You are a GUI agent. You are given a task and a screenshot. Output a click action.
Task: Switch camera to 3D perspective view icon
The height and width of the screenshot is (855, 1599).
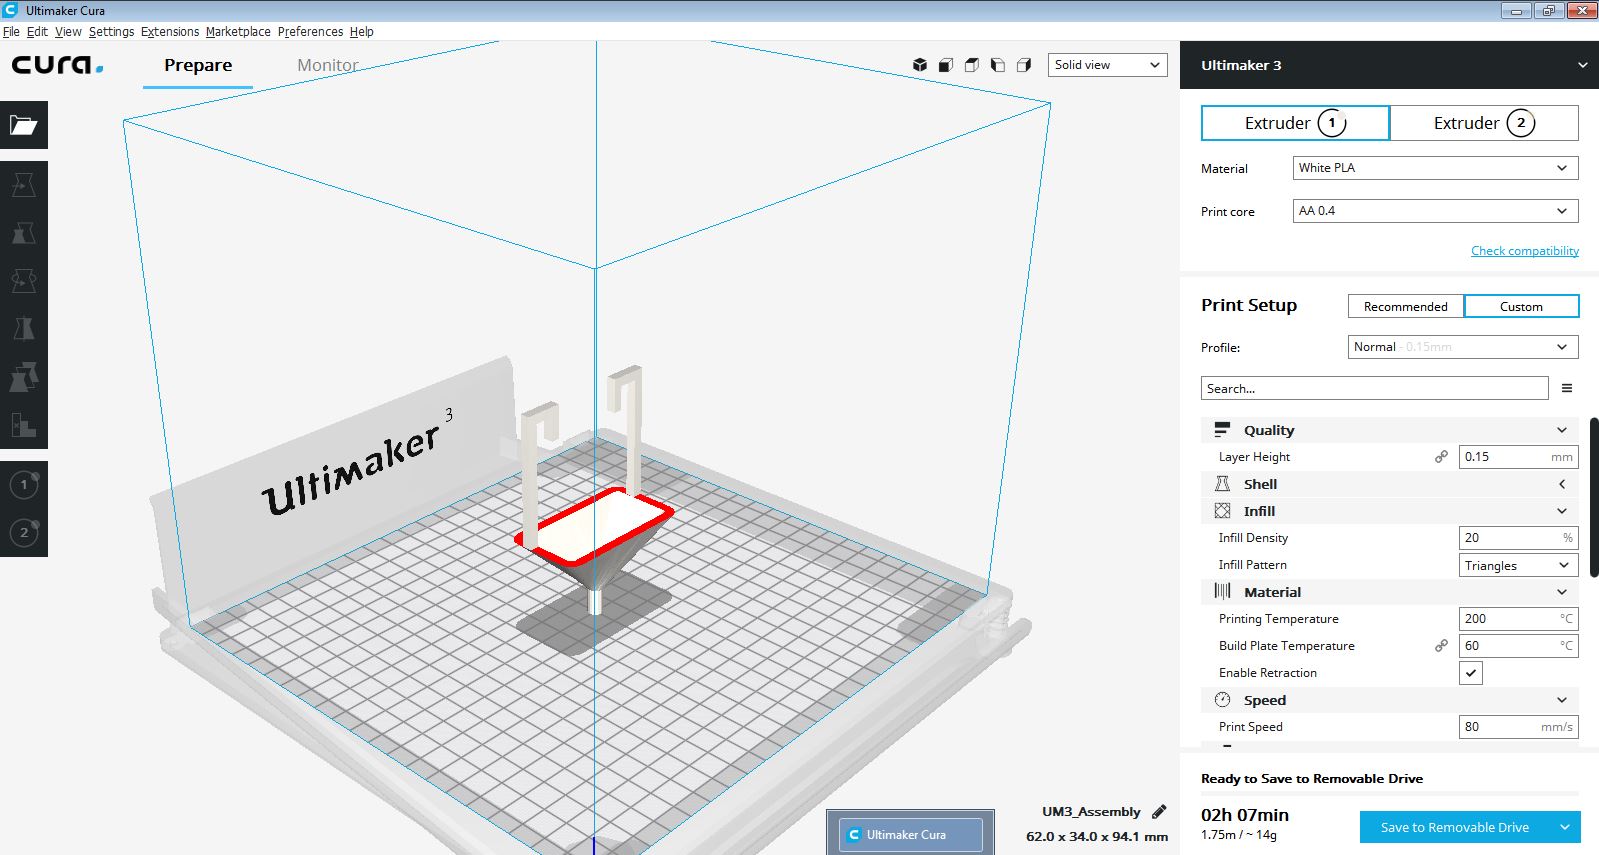[920, 65]
